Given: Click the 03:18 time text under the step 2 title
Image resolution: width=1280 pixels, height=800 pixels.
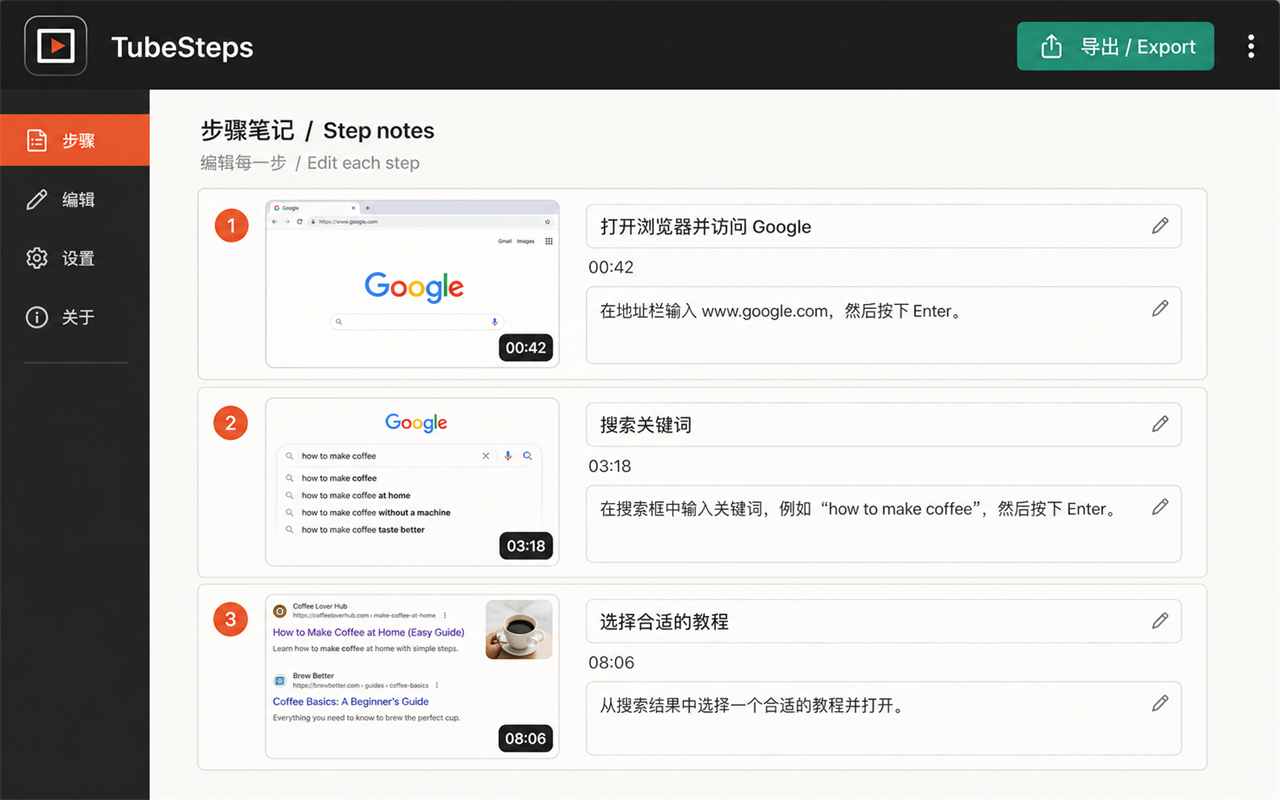Looking at the screenshot, I should pyautogui.click(x=611, y=466).
